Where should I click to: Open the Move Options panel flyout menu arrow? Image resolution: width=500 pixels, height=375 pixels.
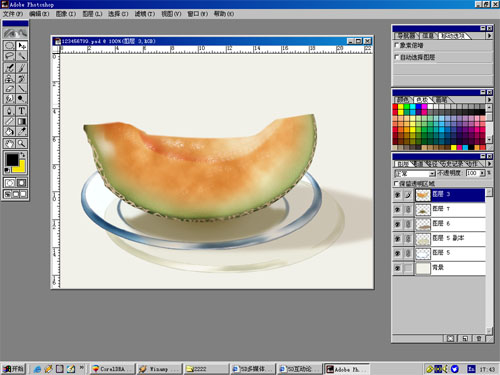click(x=489, y=36)
